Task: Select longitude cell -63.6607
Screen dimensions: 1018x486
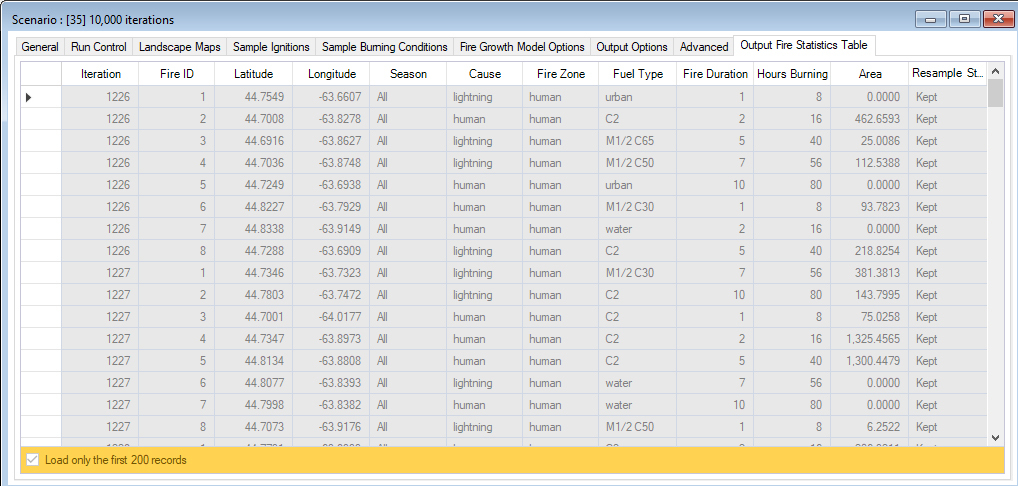Action: pyautogui.click(x=331, y=97)
